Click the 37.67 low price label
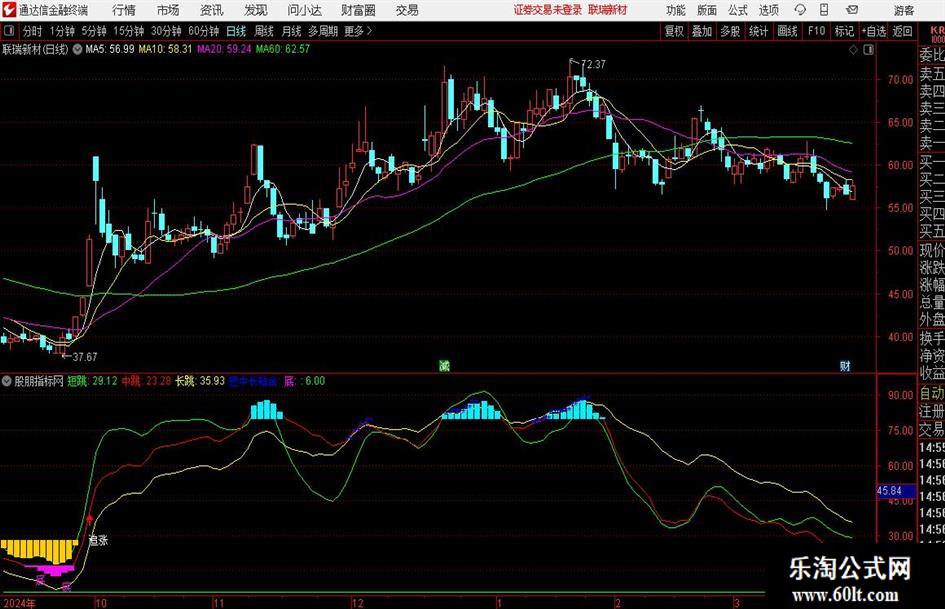The width and height of the screenshot is (945, 609). click(84, 357)
